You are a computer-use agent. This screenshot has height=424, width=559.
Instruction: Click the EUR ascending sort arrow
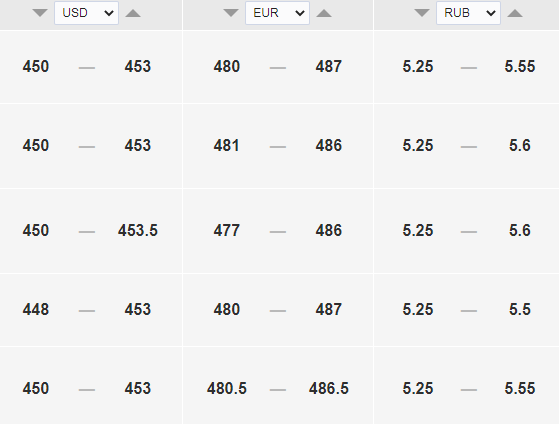pos(324,13)
